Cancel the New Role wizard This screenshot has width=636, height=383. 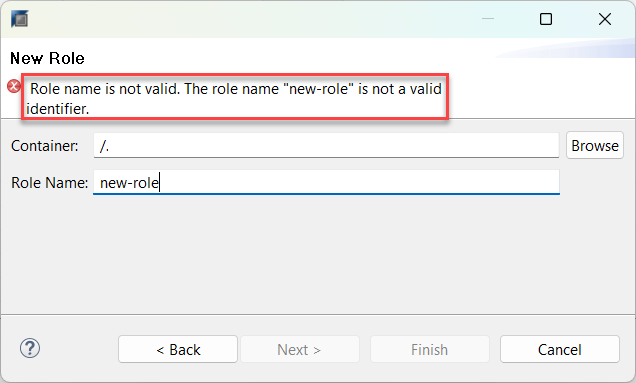coord(560,349)
